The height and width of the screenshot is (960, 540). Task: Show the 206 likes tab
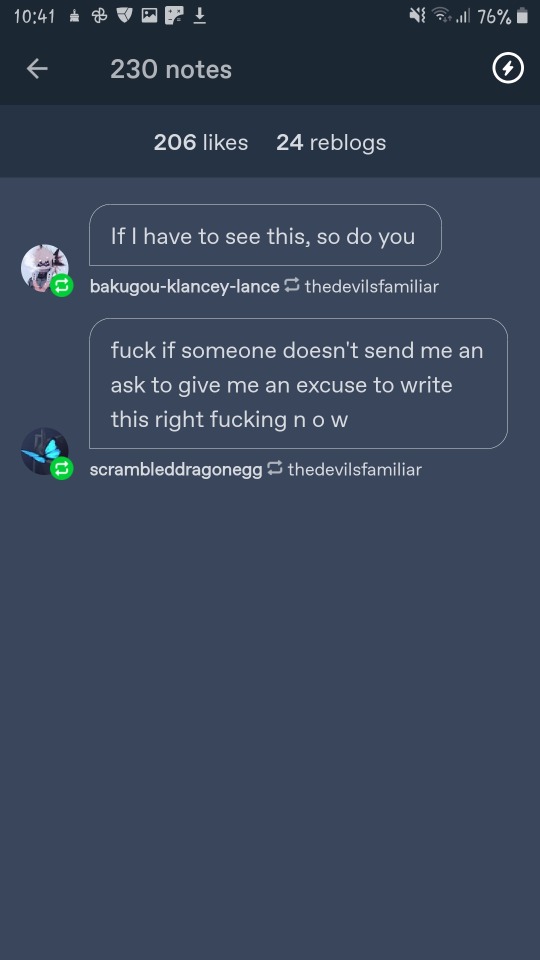coord(201,143)
